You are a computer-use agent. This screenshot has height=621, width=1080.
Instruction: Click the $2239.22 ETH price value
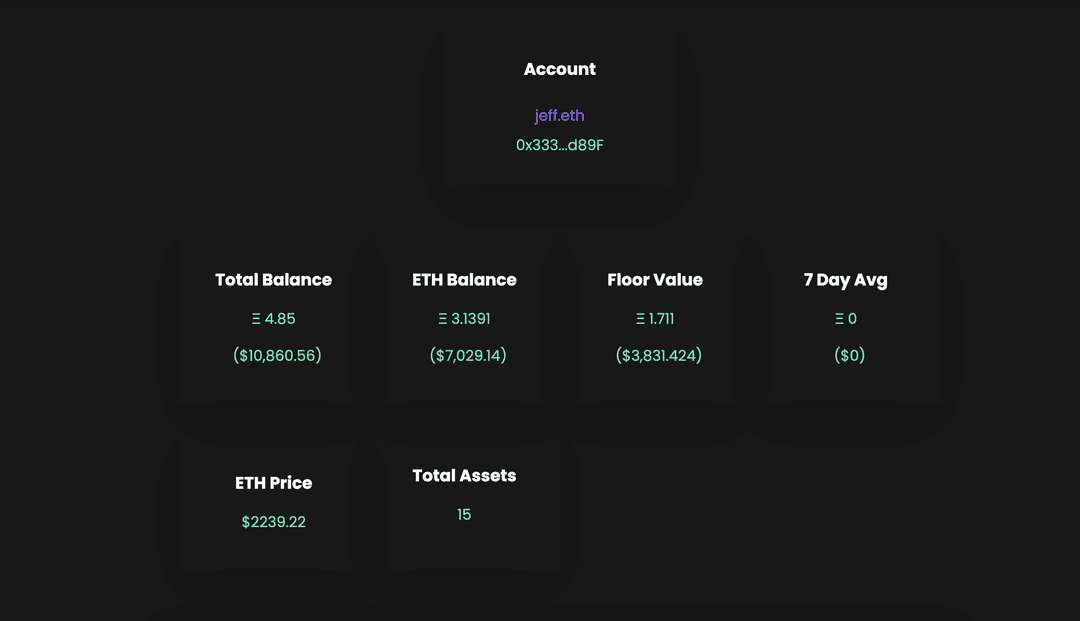pos(273,522)
